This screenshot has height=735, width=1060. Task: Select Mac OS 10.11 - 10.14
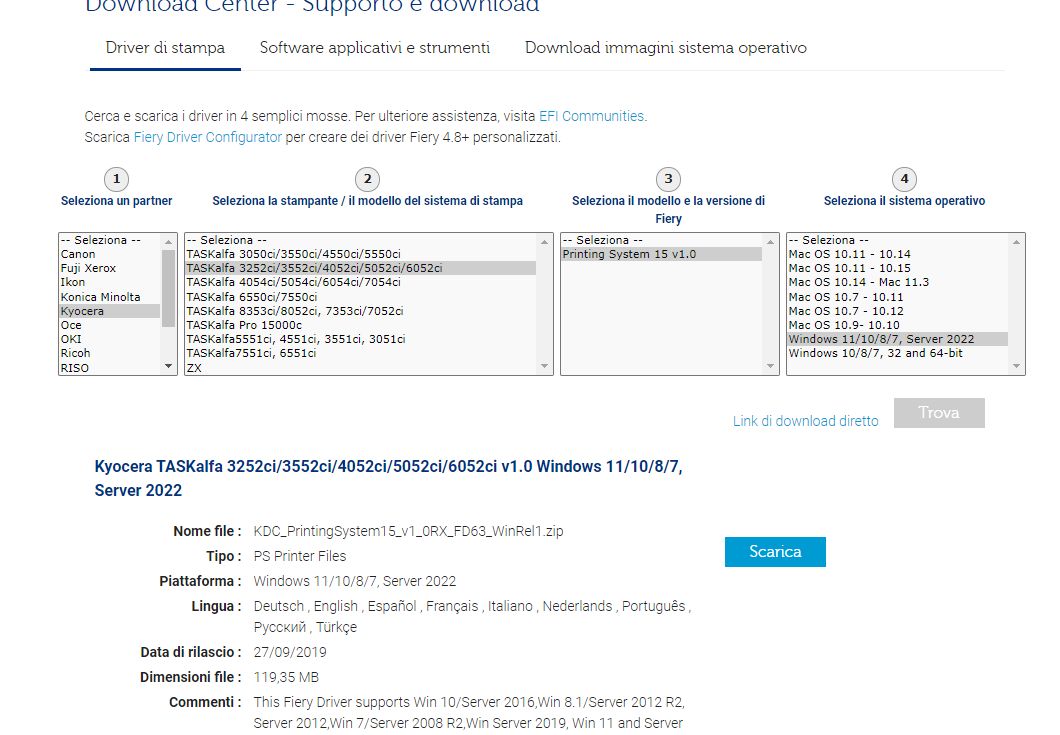tap(898, 254)
